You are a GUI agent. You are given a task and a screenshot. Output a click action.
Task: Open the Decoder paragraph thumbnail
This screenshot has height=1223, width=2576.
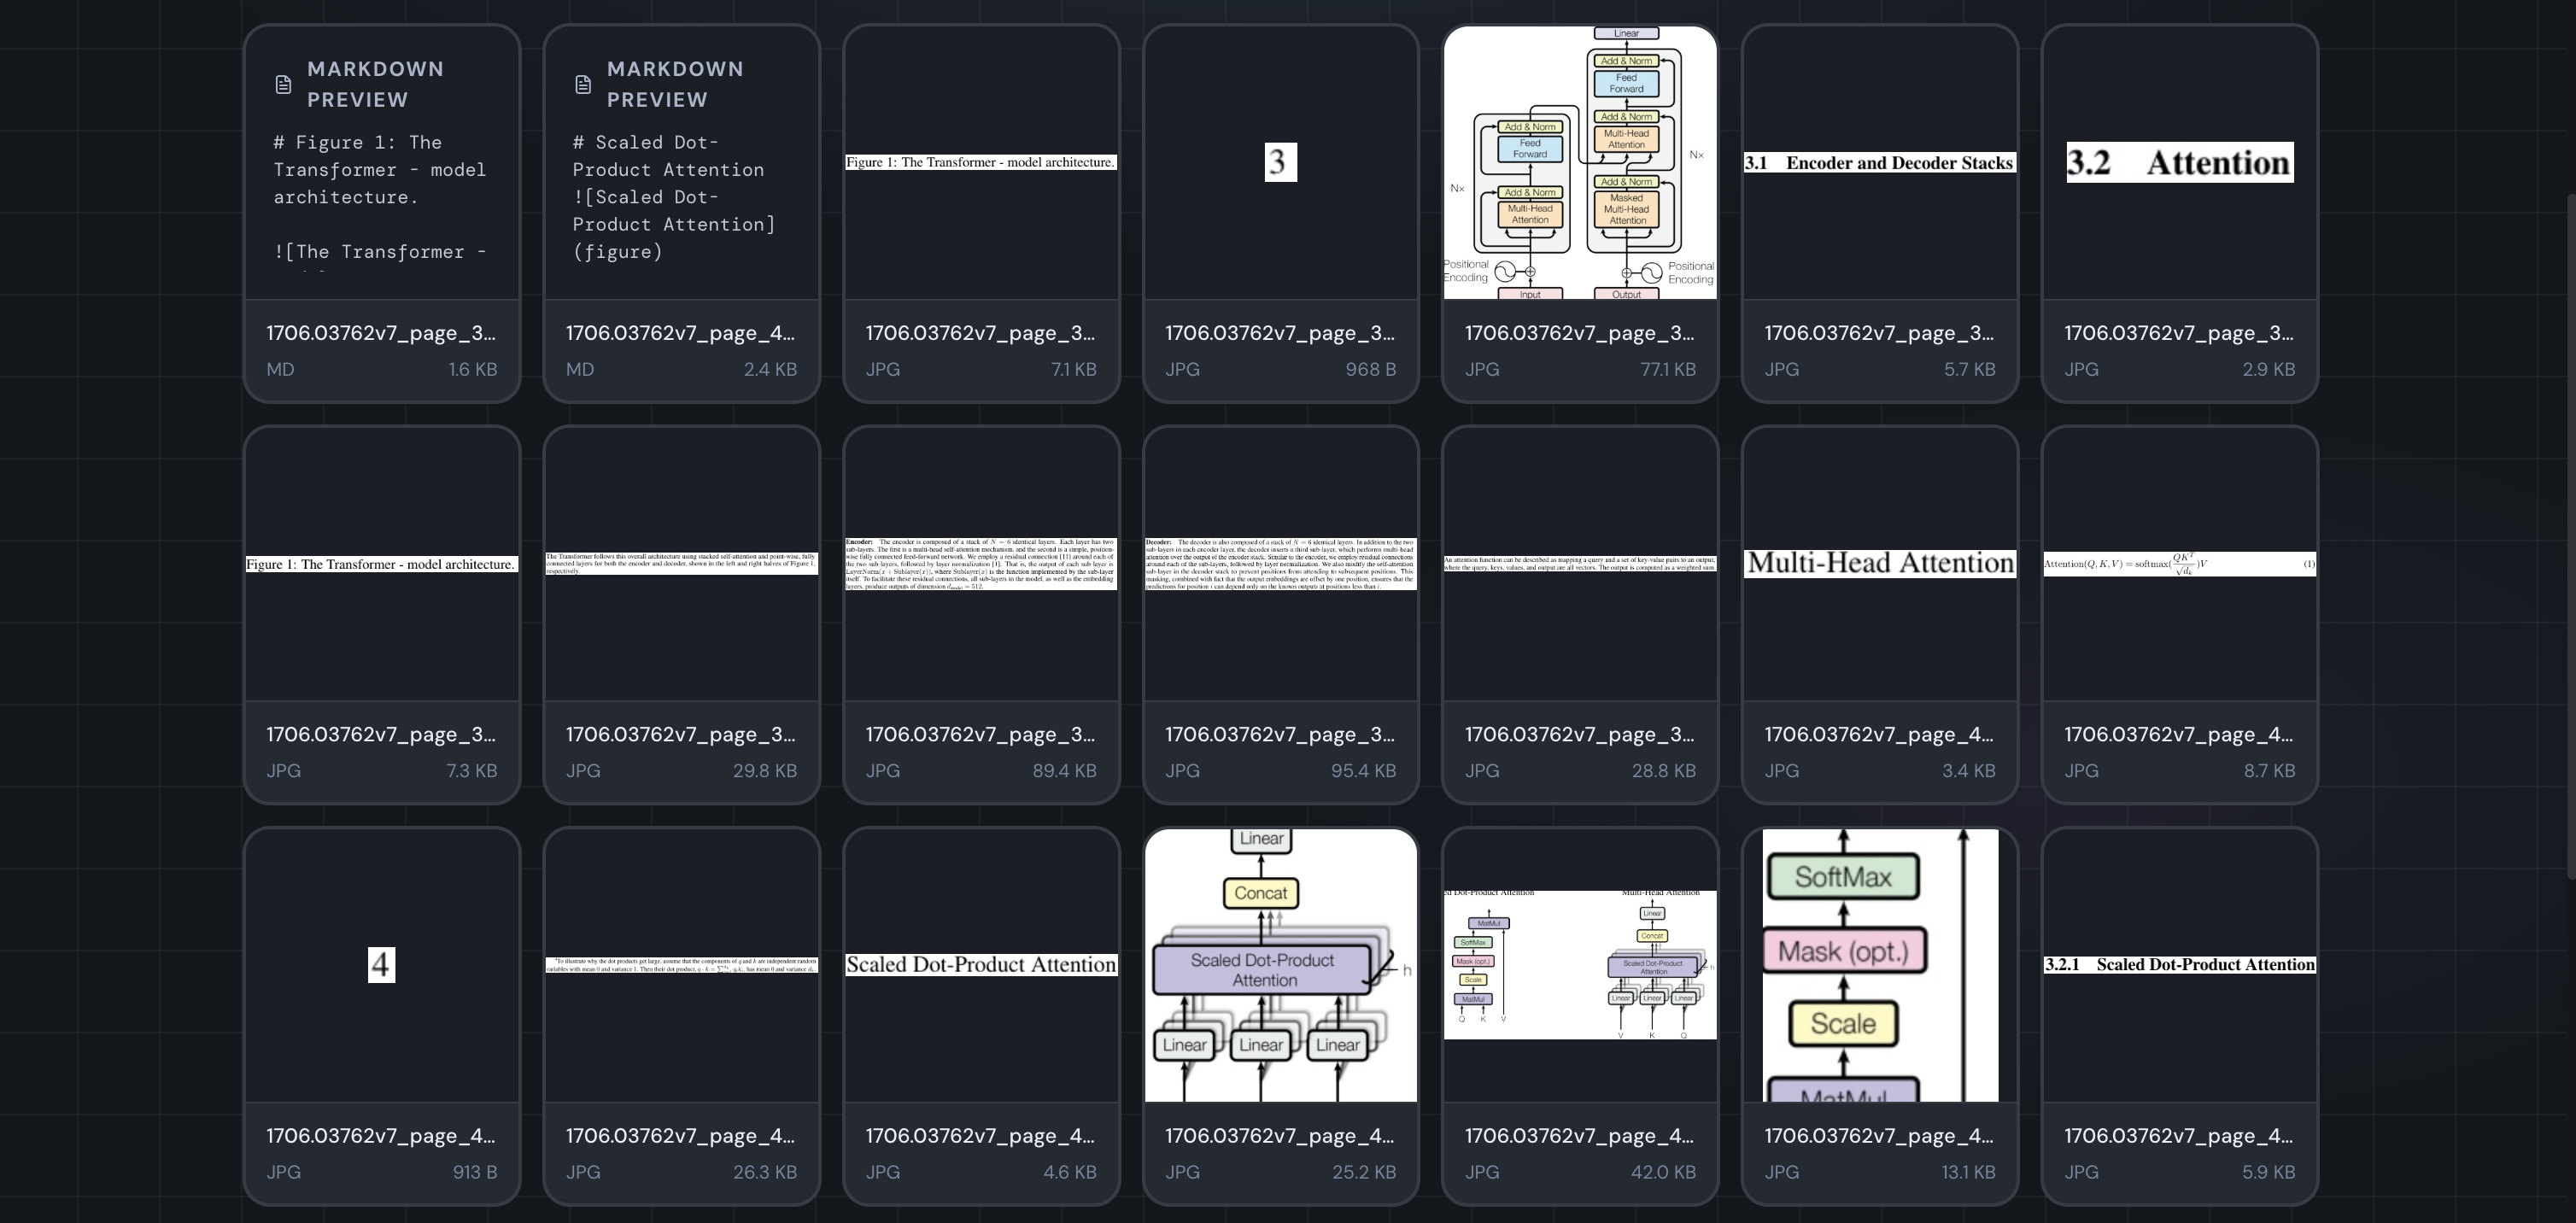(x=1281, y=564)
